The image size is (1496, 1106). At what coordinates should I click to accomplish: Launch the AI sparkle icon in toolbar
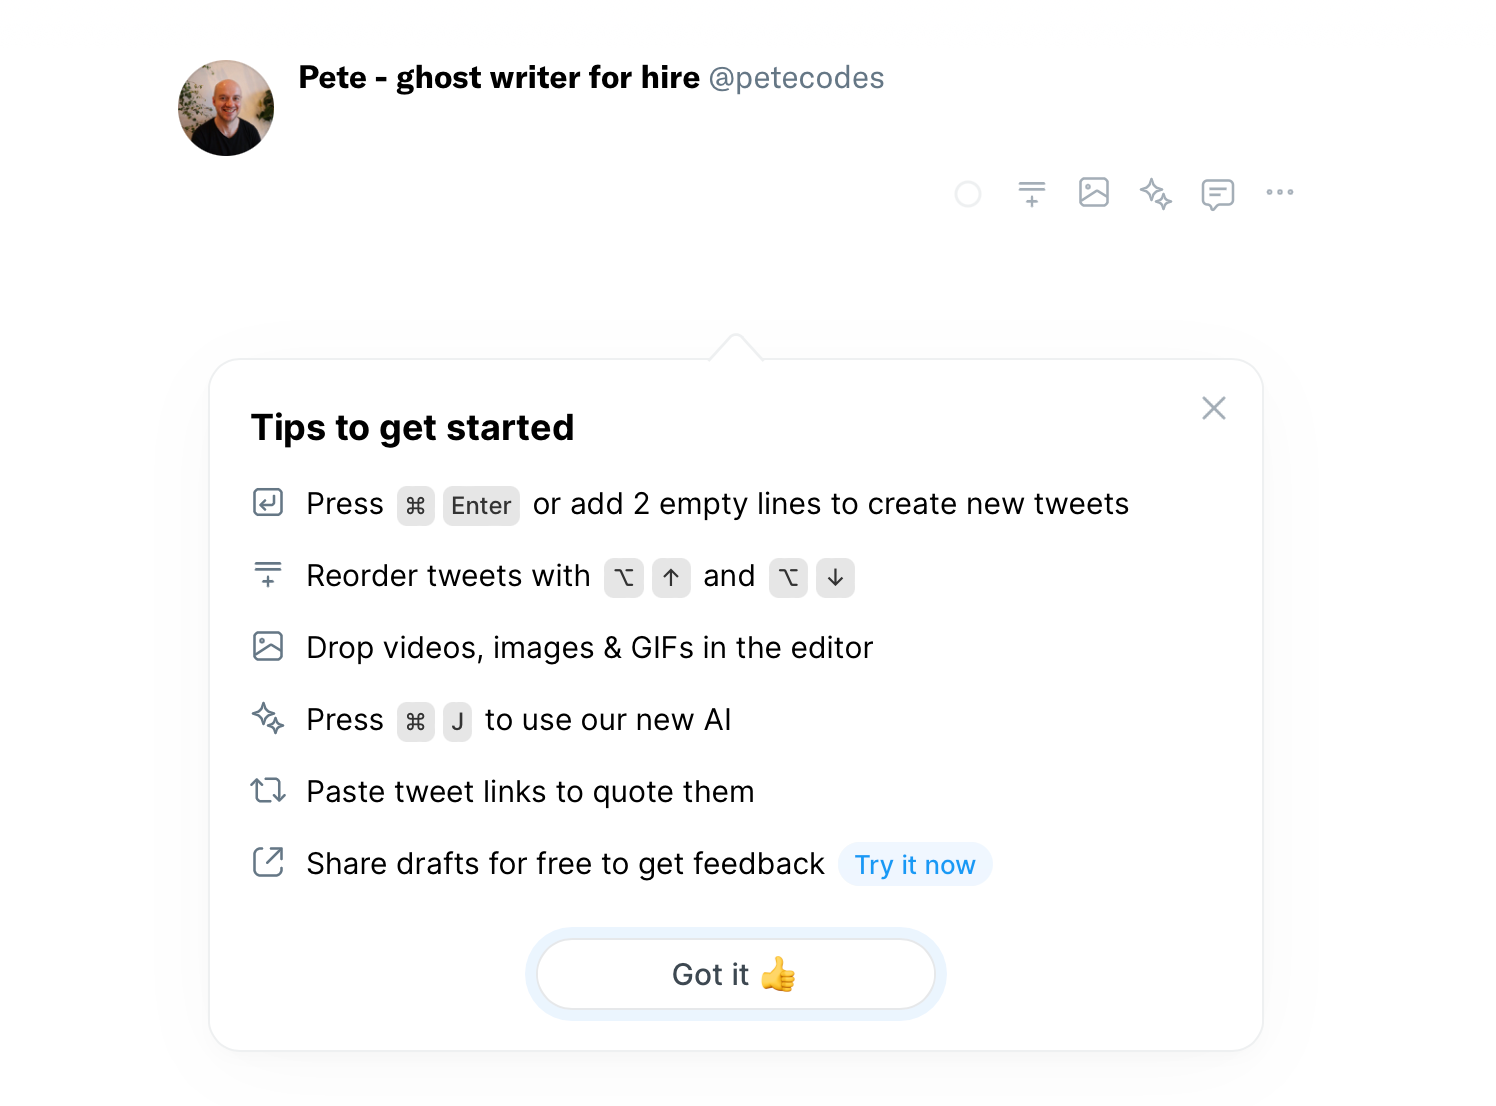[1156, 193]
